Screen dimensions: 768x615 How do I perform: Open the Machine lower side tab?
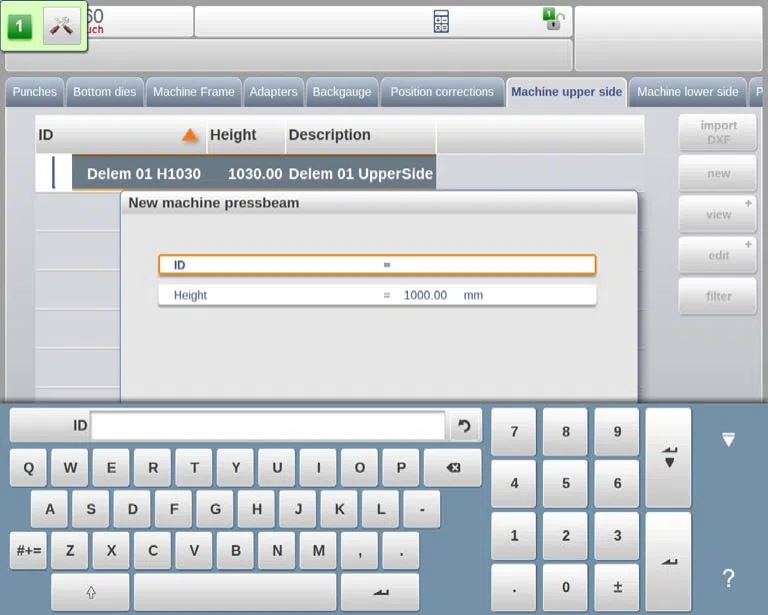(688, 92)
